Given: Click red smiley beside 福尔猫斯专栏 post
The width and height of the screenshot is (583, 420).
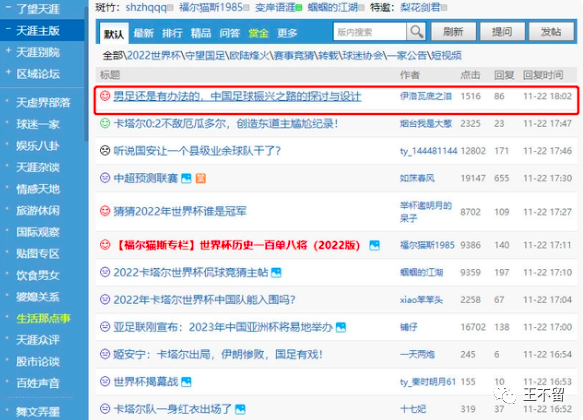Looking at the screenshot, I should click(x=105, y=245).
